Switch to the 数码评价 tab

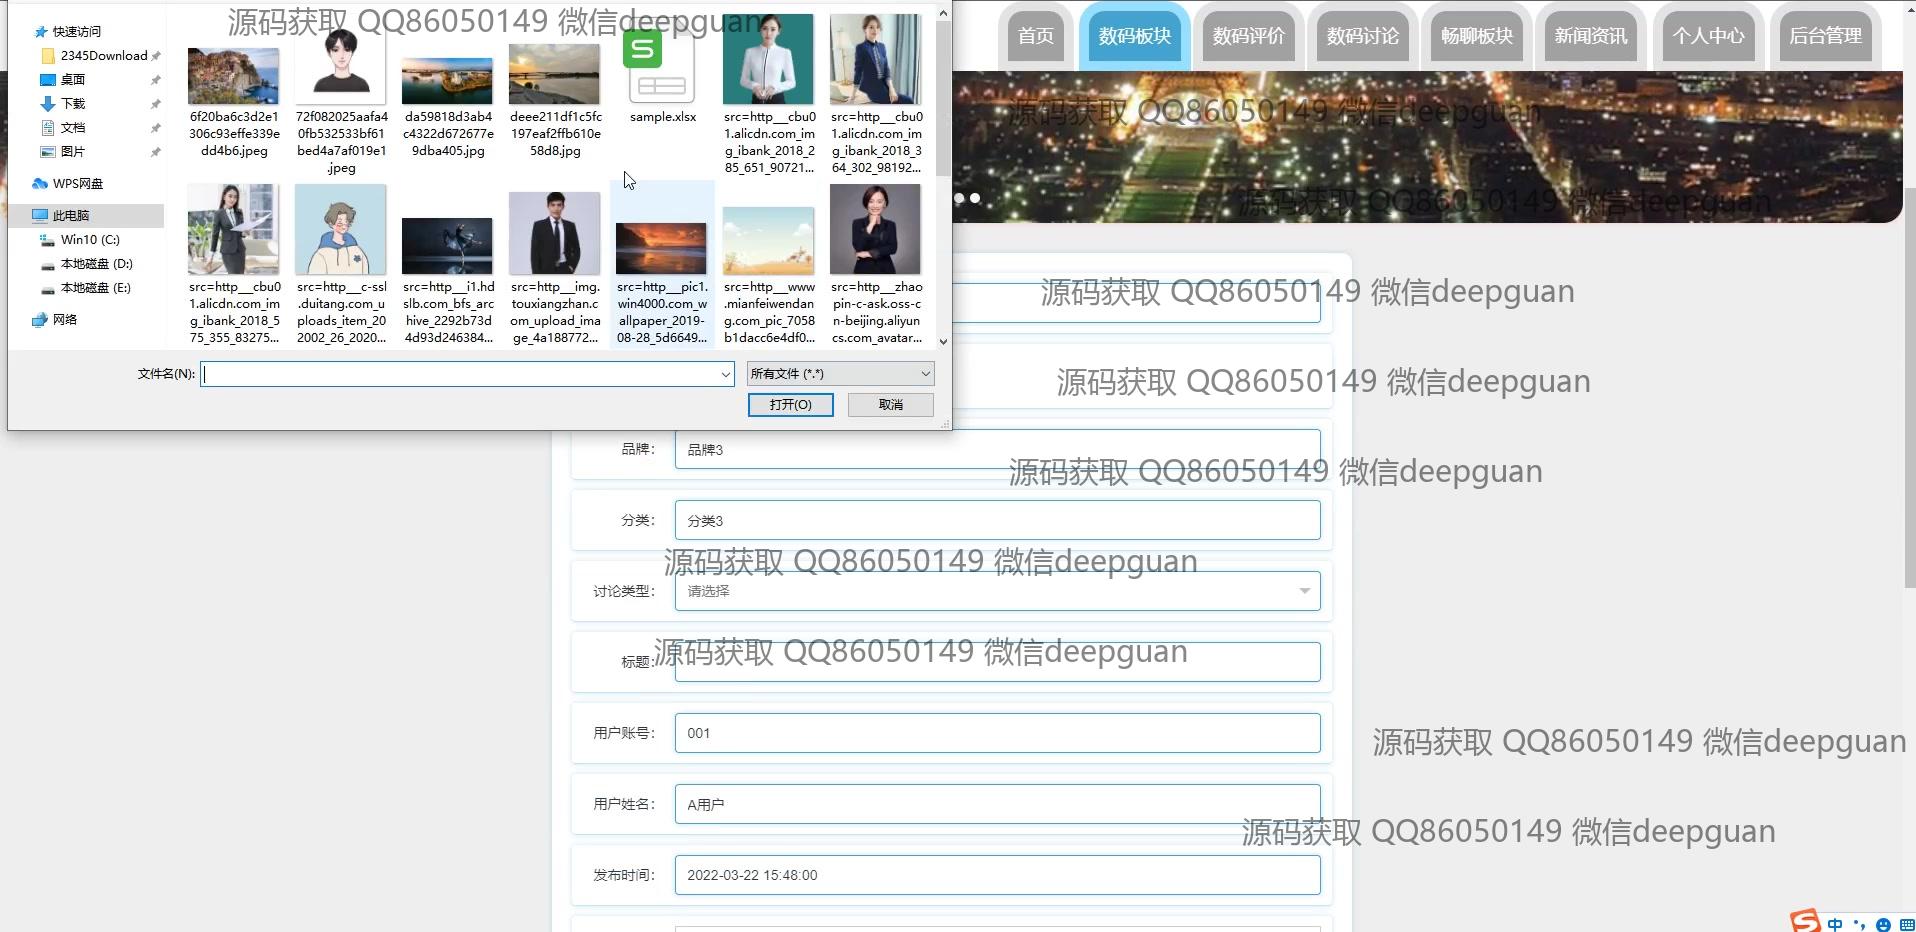(1248, 36)
